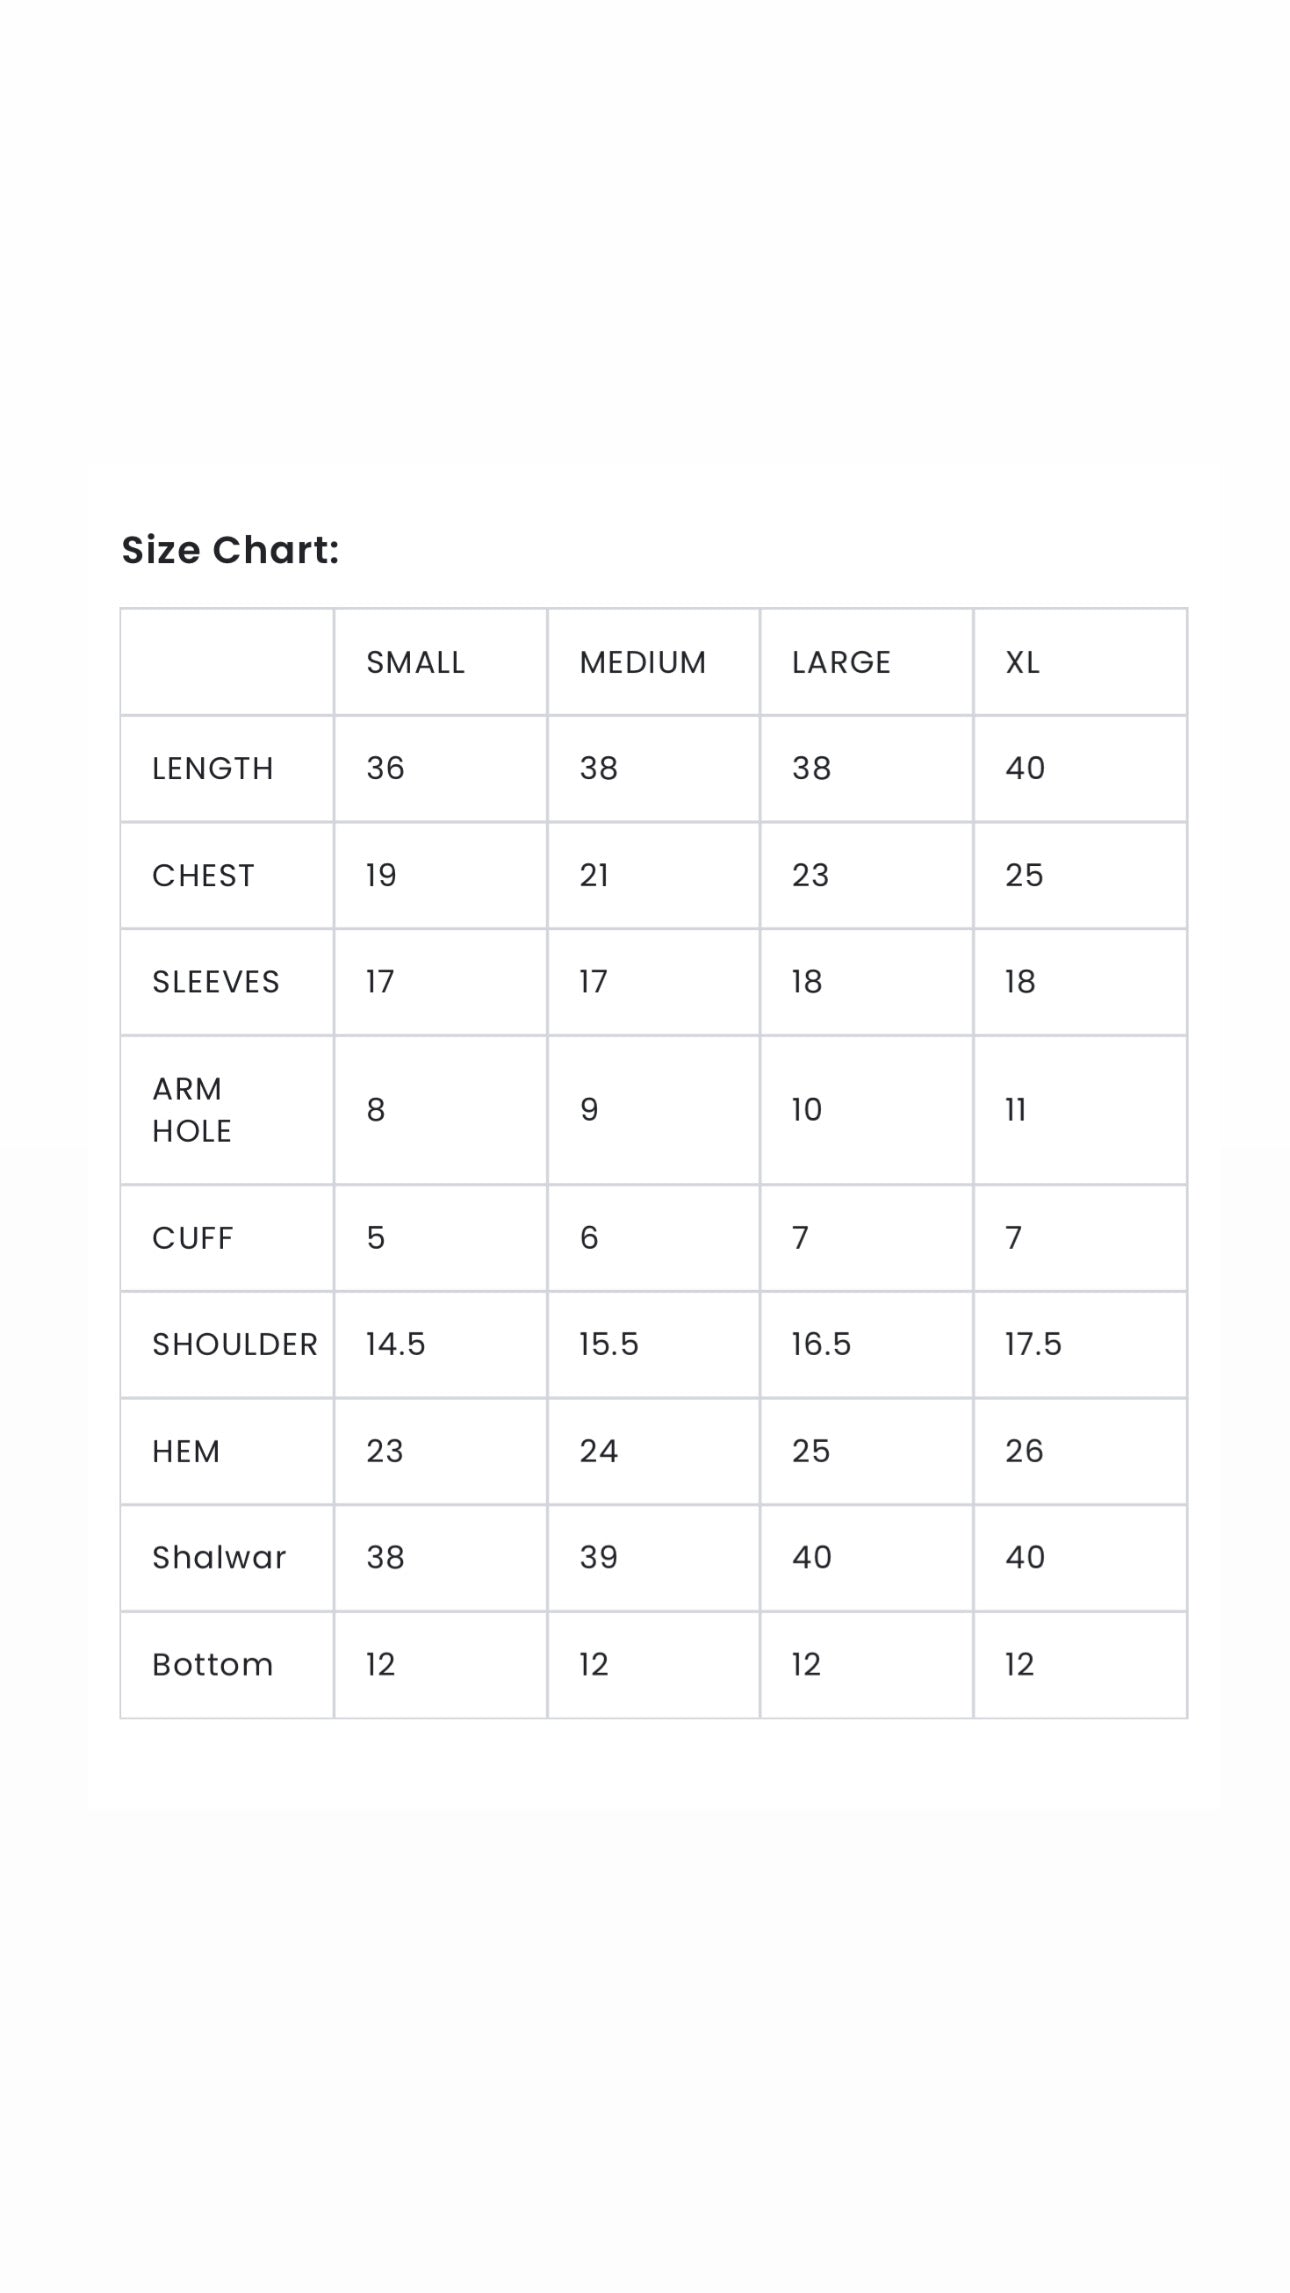Select the SMALL column header
The width and height of the screenshot is (1290, 2293).
point(415,662)
